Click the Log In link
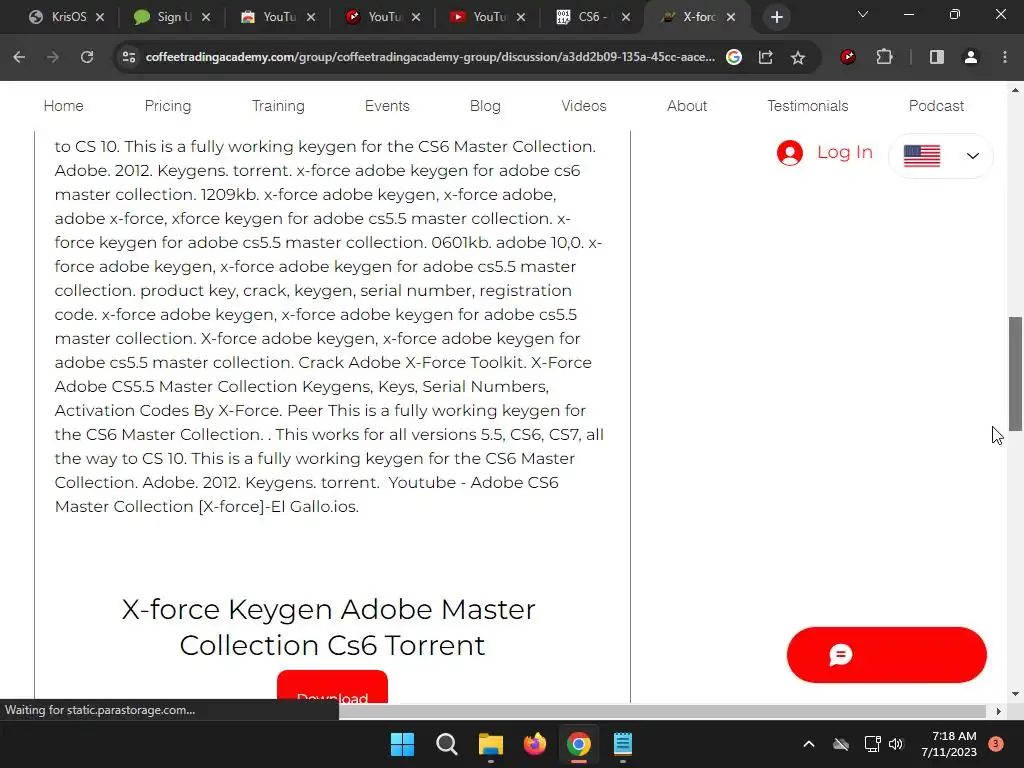Screen dimensions: 1024x768 pos(845,152)
